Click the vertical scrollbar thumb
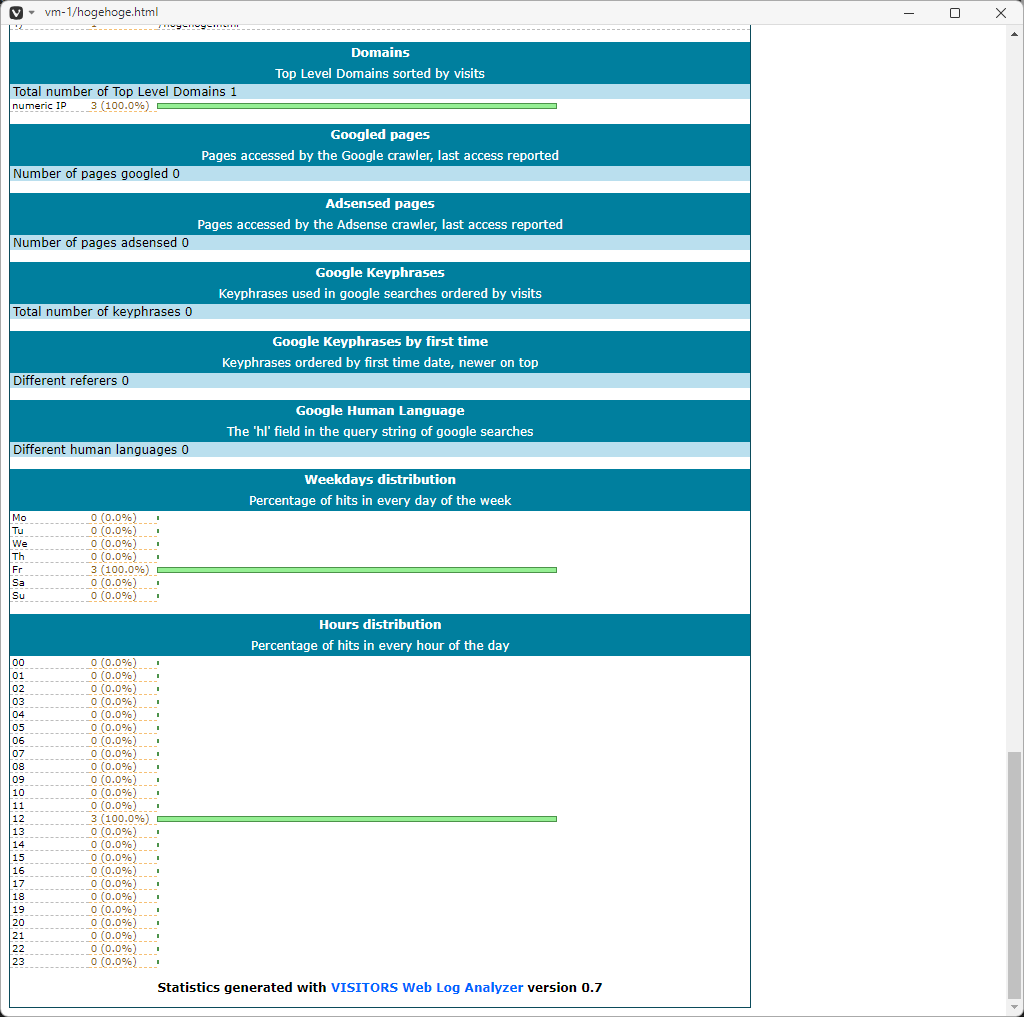 click(1014, 875)
